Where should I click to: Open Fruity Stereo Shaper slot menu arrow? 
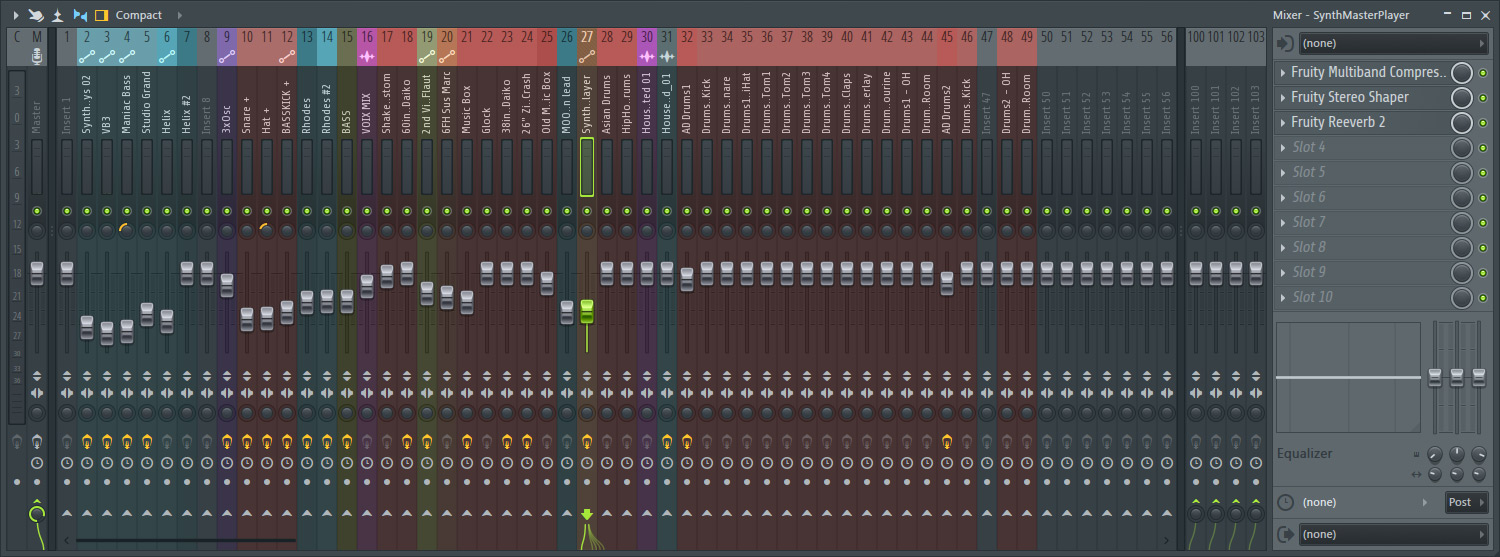click(x=1283, y=97)
